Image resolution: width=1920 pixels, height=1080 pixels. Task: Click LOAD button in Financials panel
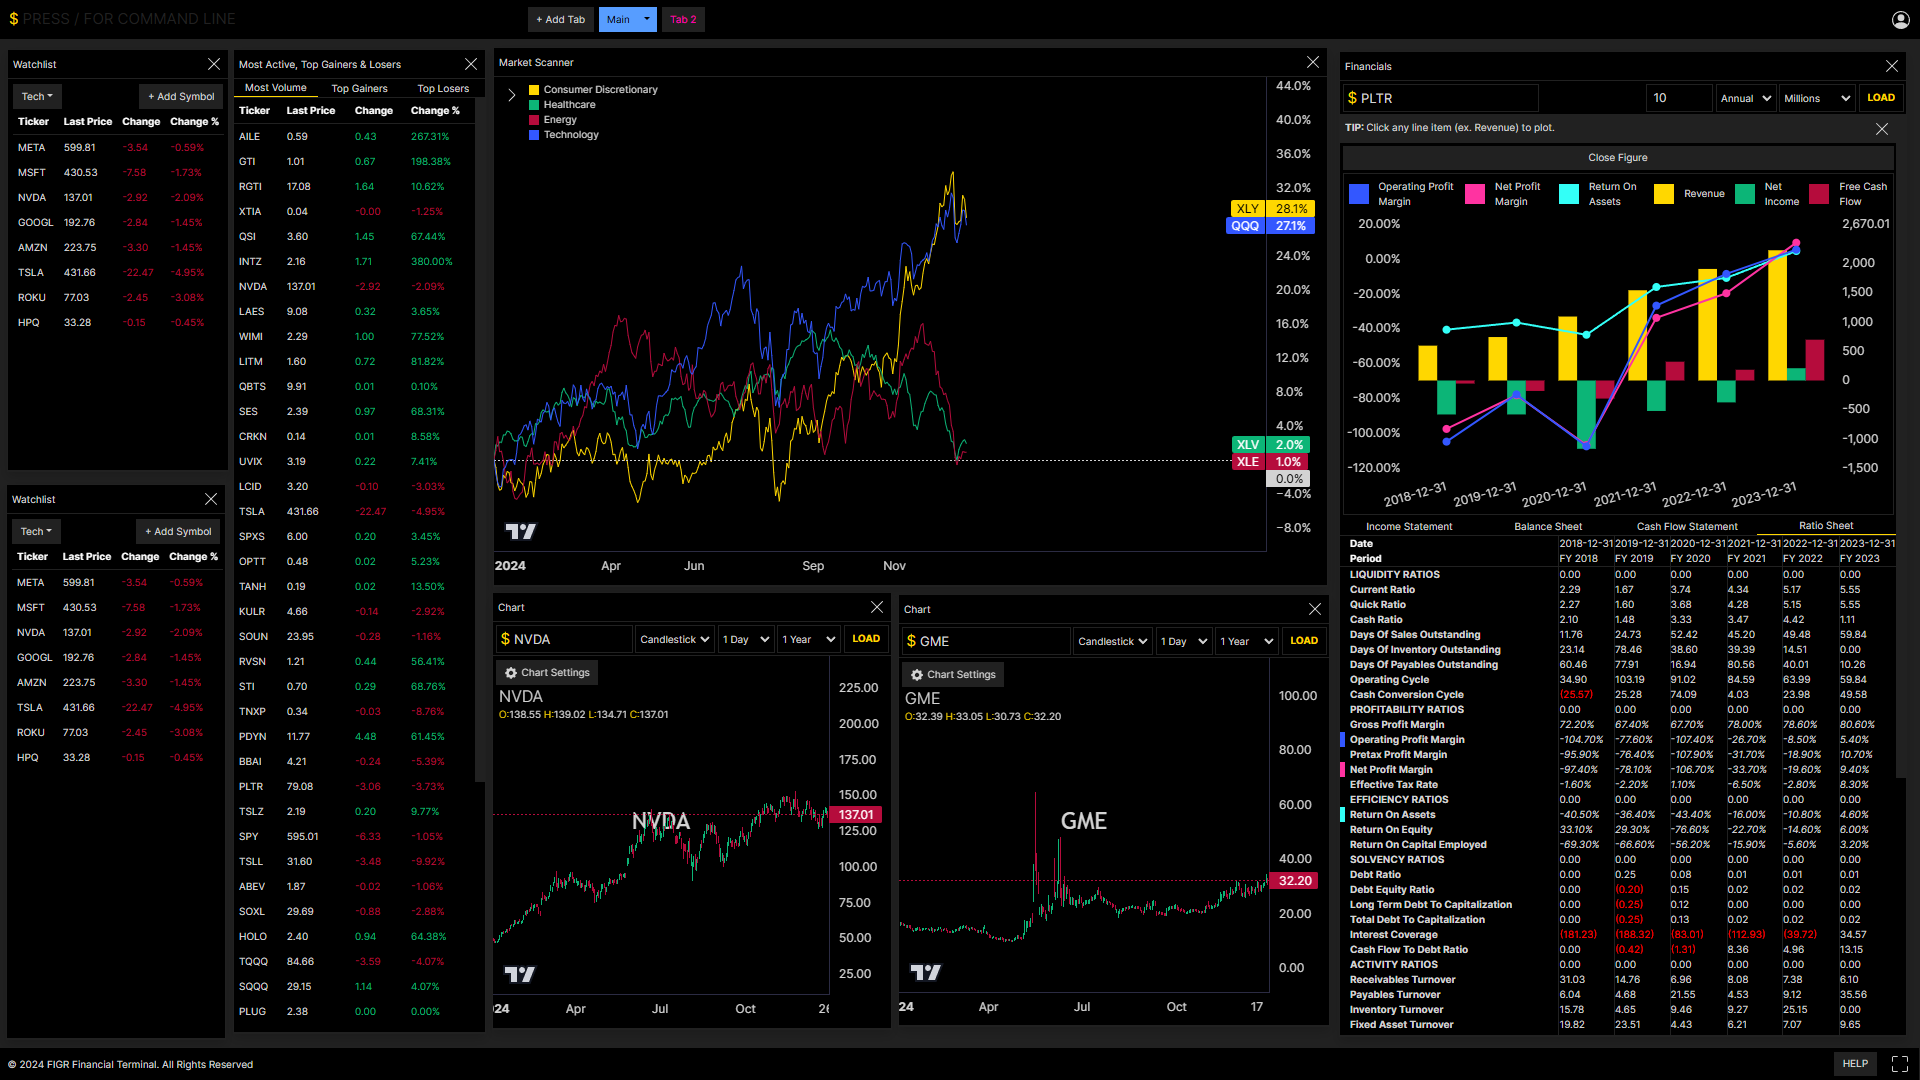tap(1881, 98)
